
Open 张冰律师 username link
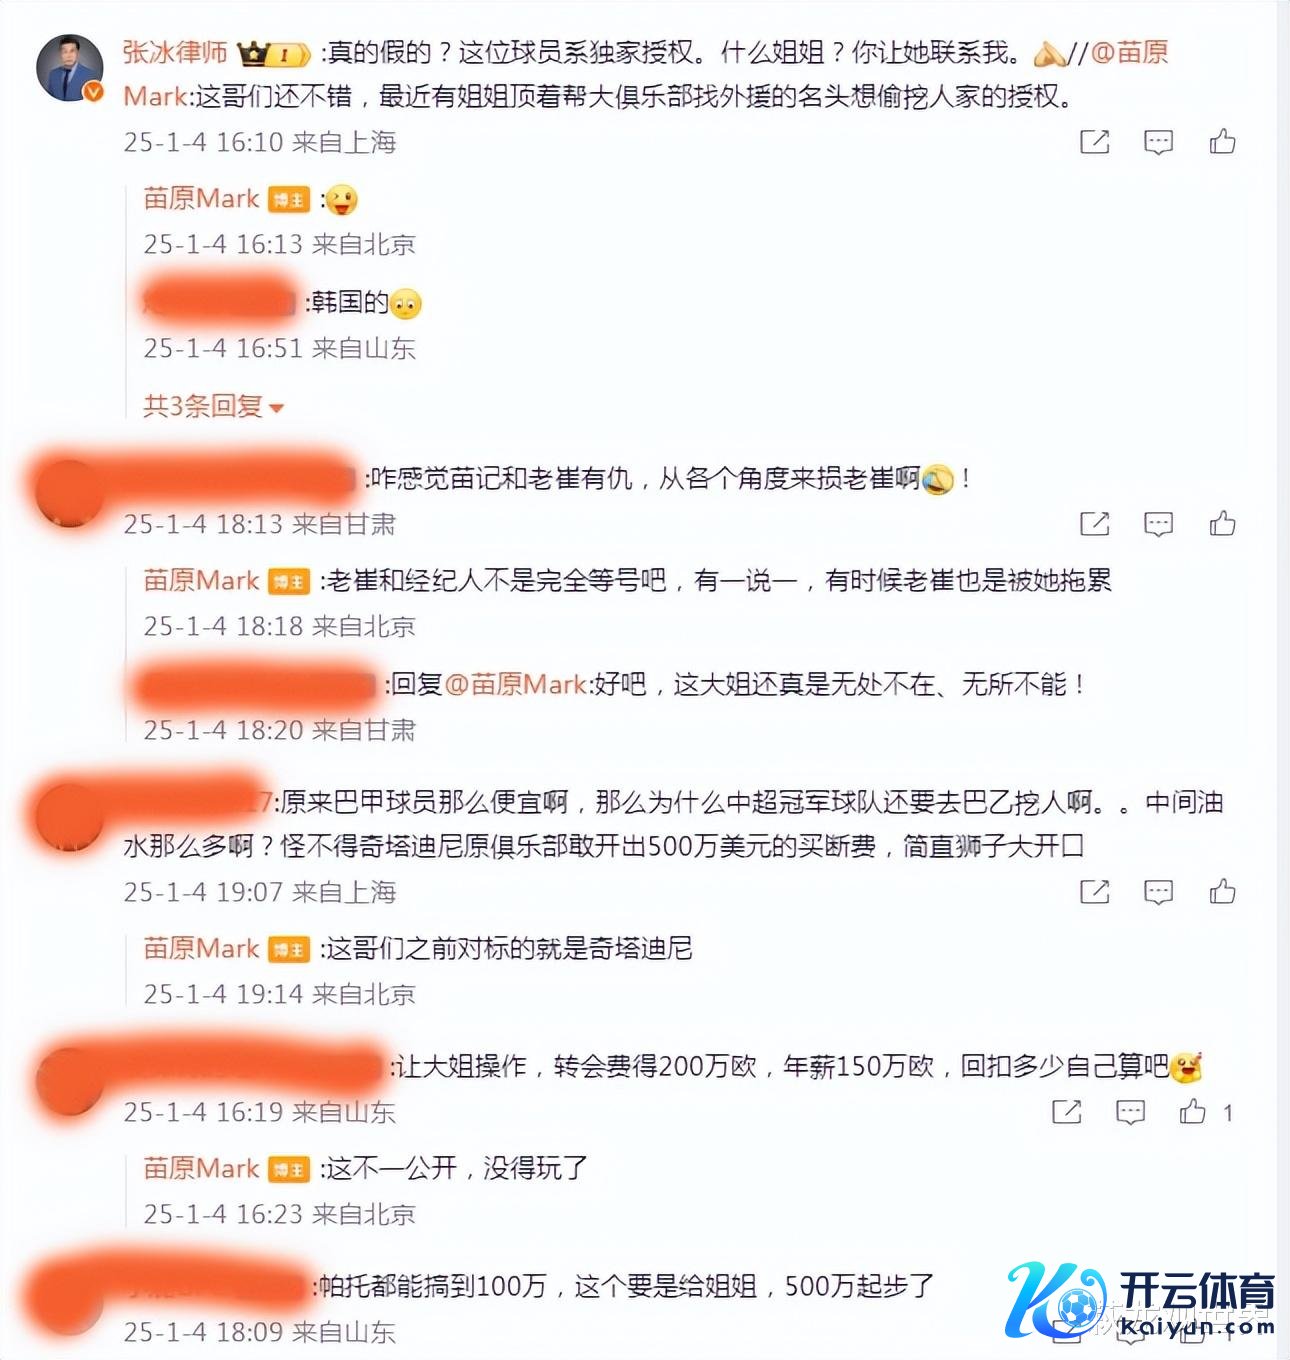coord(175,52)
